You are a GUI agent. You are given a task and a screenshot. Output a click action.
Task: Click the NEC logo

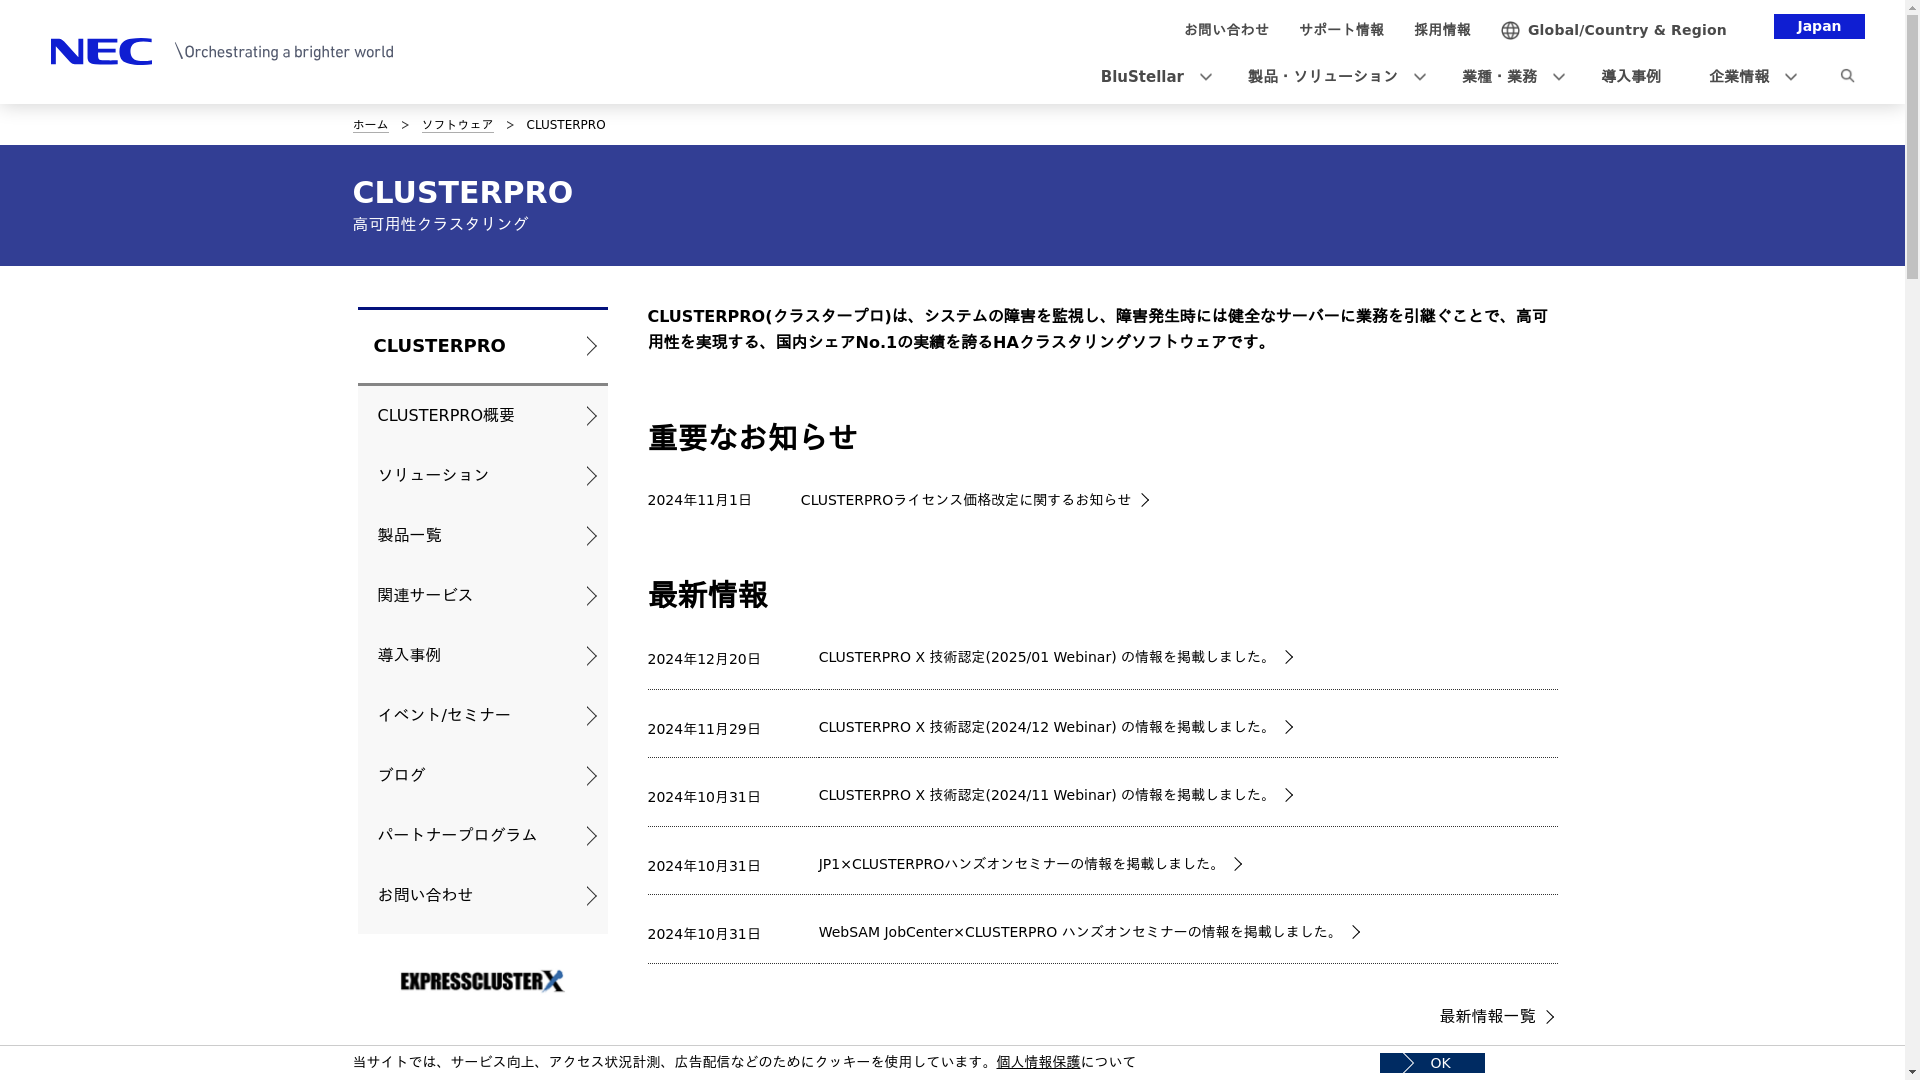[x=101, y=51]
